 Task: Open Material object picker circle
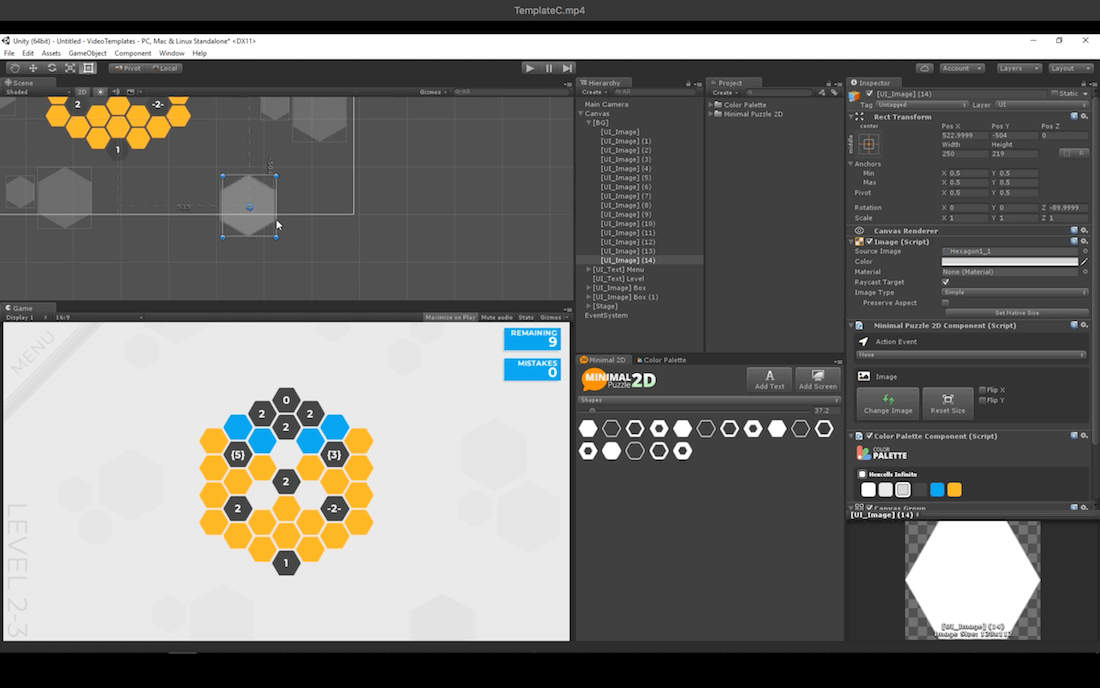pyautogui.click(x=1085, y=271)
